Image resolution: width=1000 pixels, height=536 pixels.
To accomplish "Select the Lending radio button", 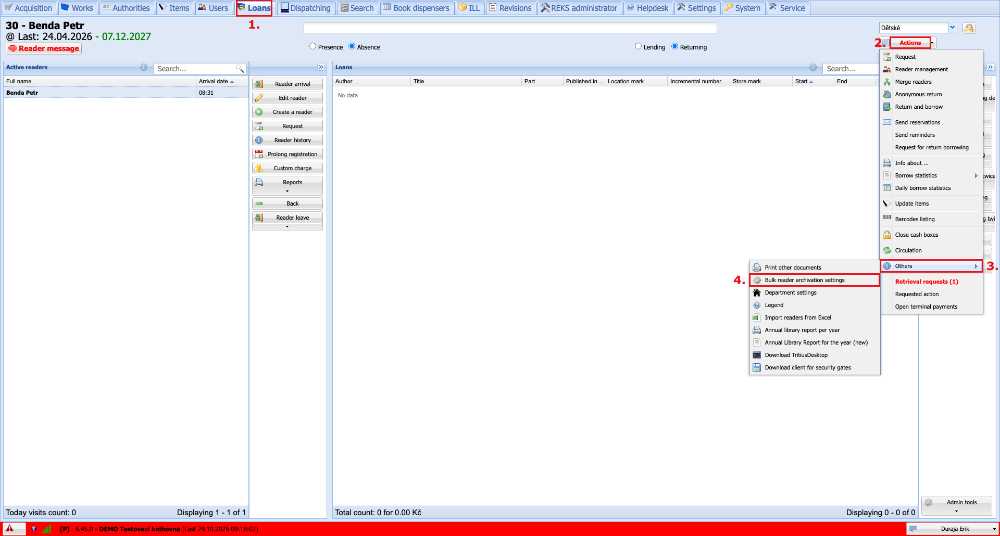I will tap(638, 47).
